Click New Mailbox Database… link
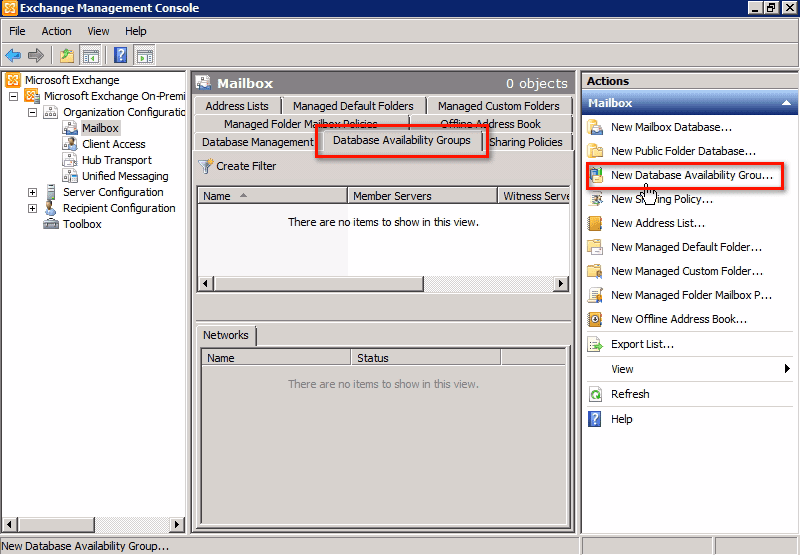Screen dimensions: 800x555 point(671,127)
